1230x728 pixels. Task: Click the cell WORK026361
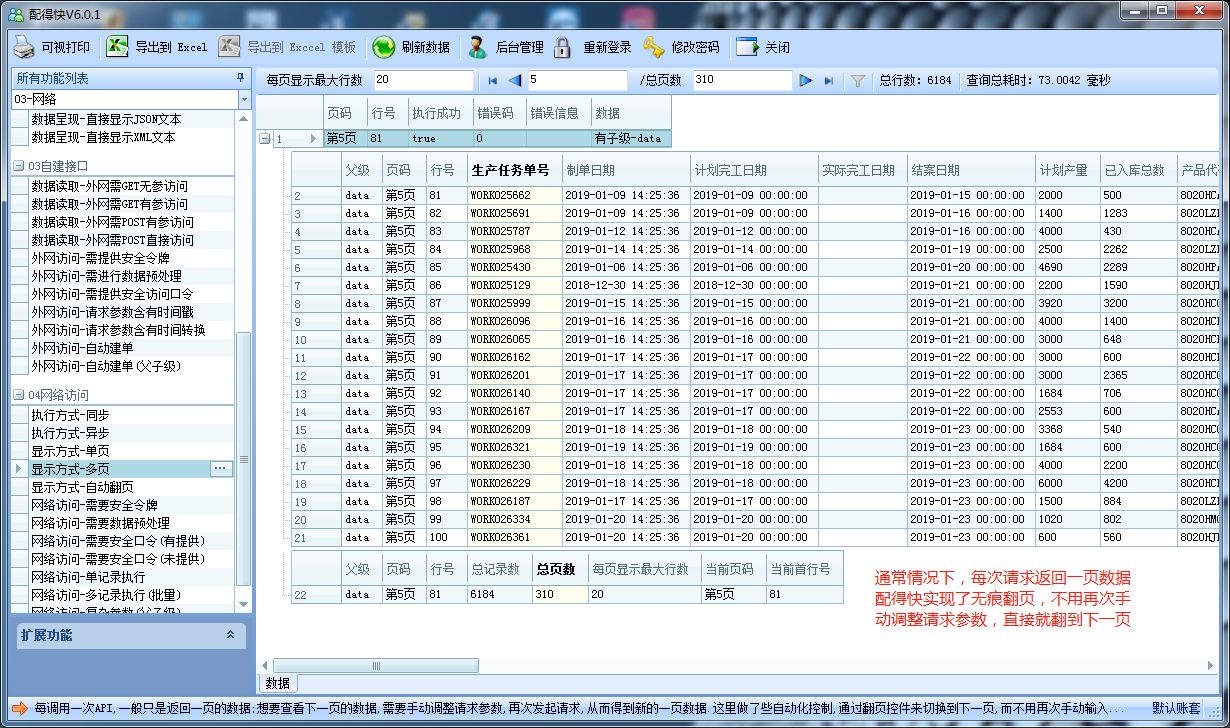tap(513, 537)
